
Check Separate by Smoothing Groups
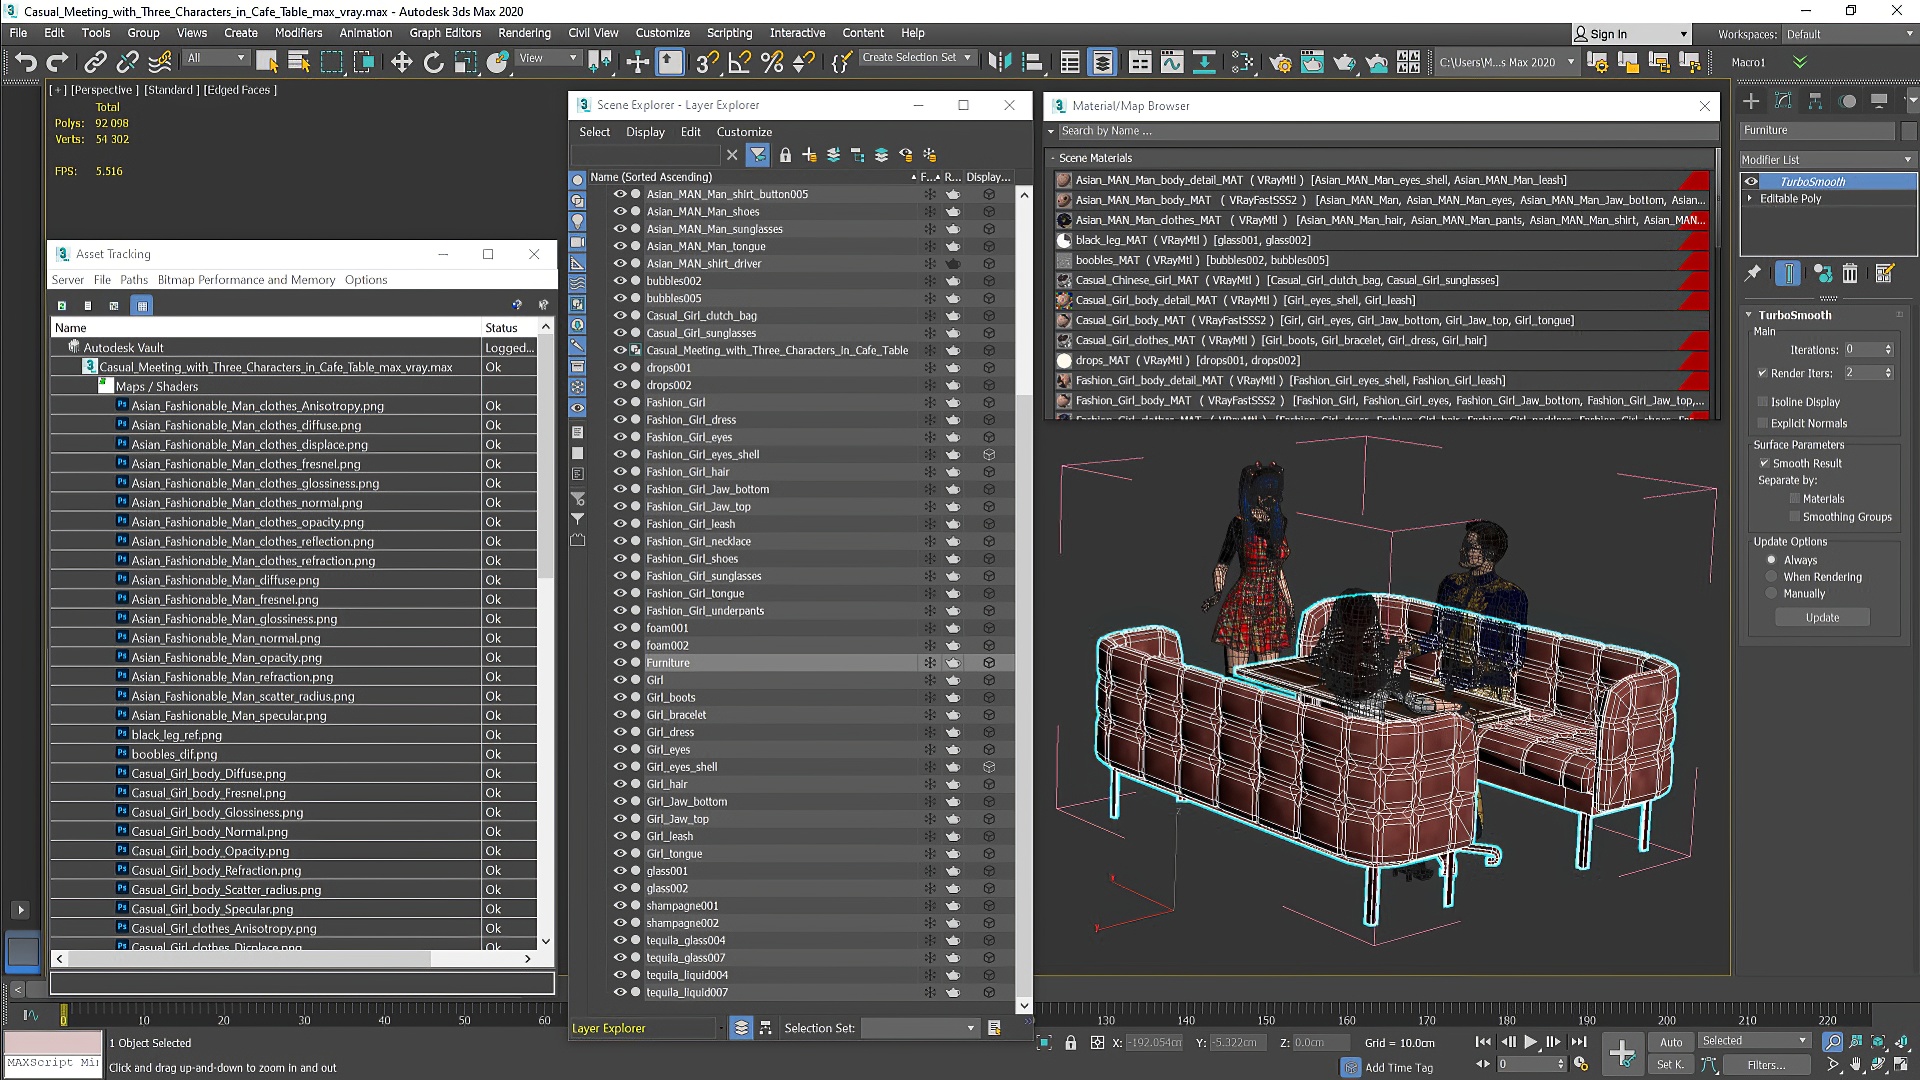pyautogui.click(x=1795, y=517)
